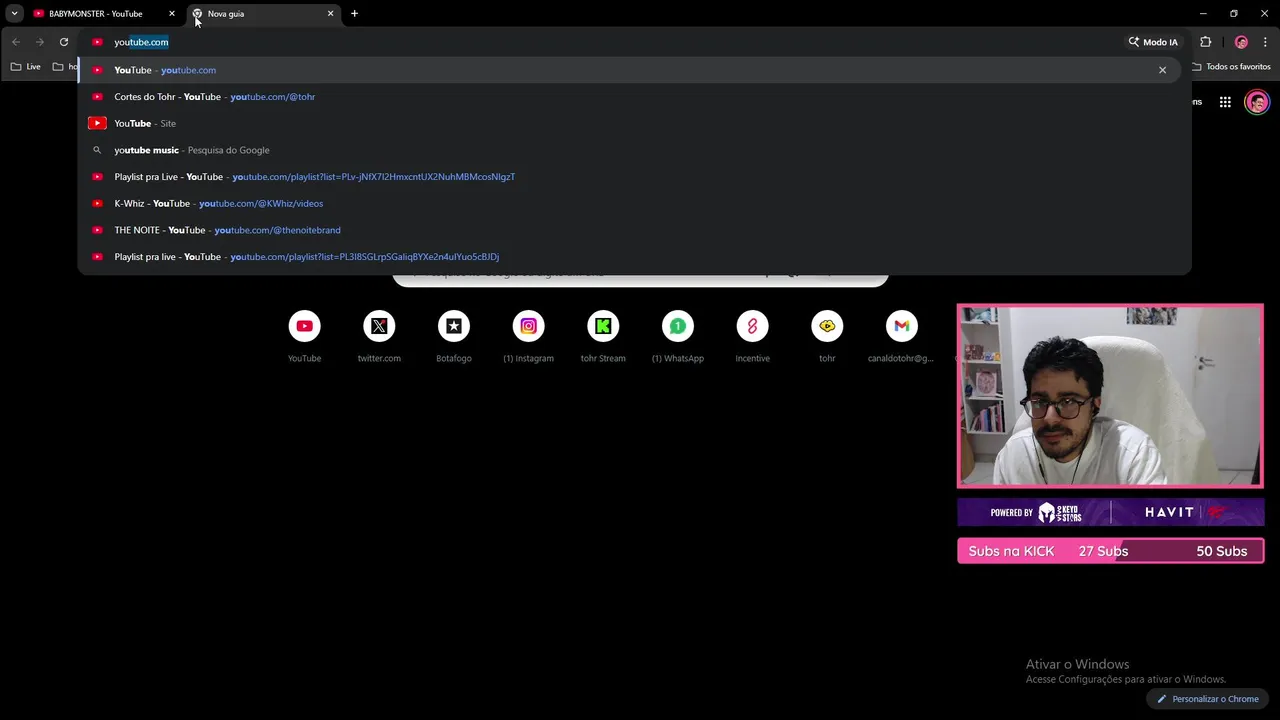Click the address bar text youtube.com
Image resolution: width=1280 pixels, height=720 pixels.
coord(141,42)
